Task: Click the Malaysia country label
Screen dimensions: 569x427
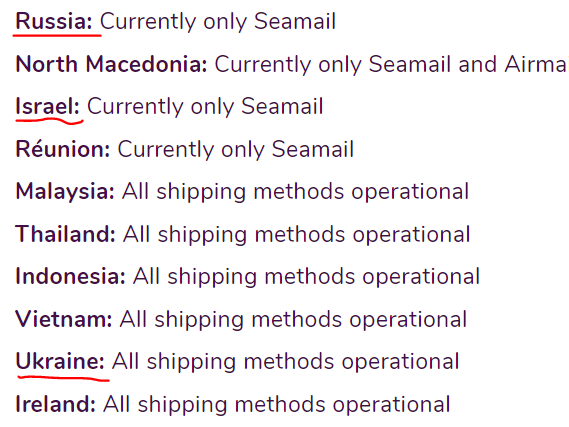Action: (x=65, y=192)
